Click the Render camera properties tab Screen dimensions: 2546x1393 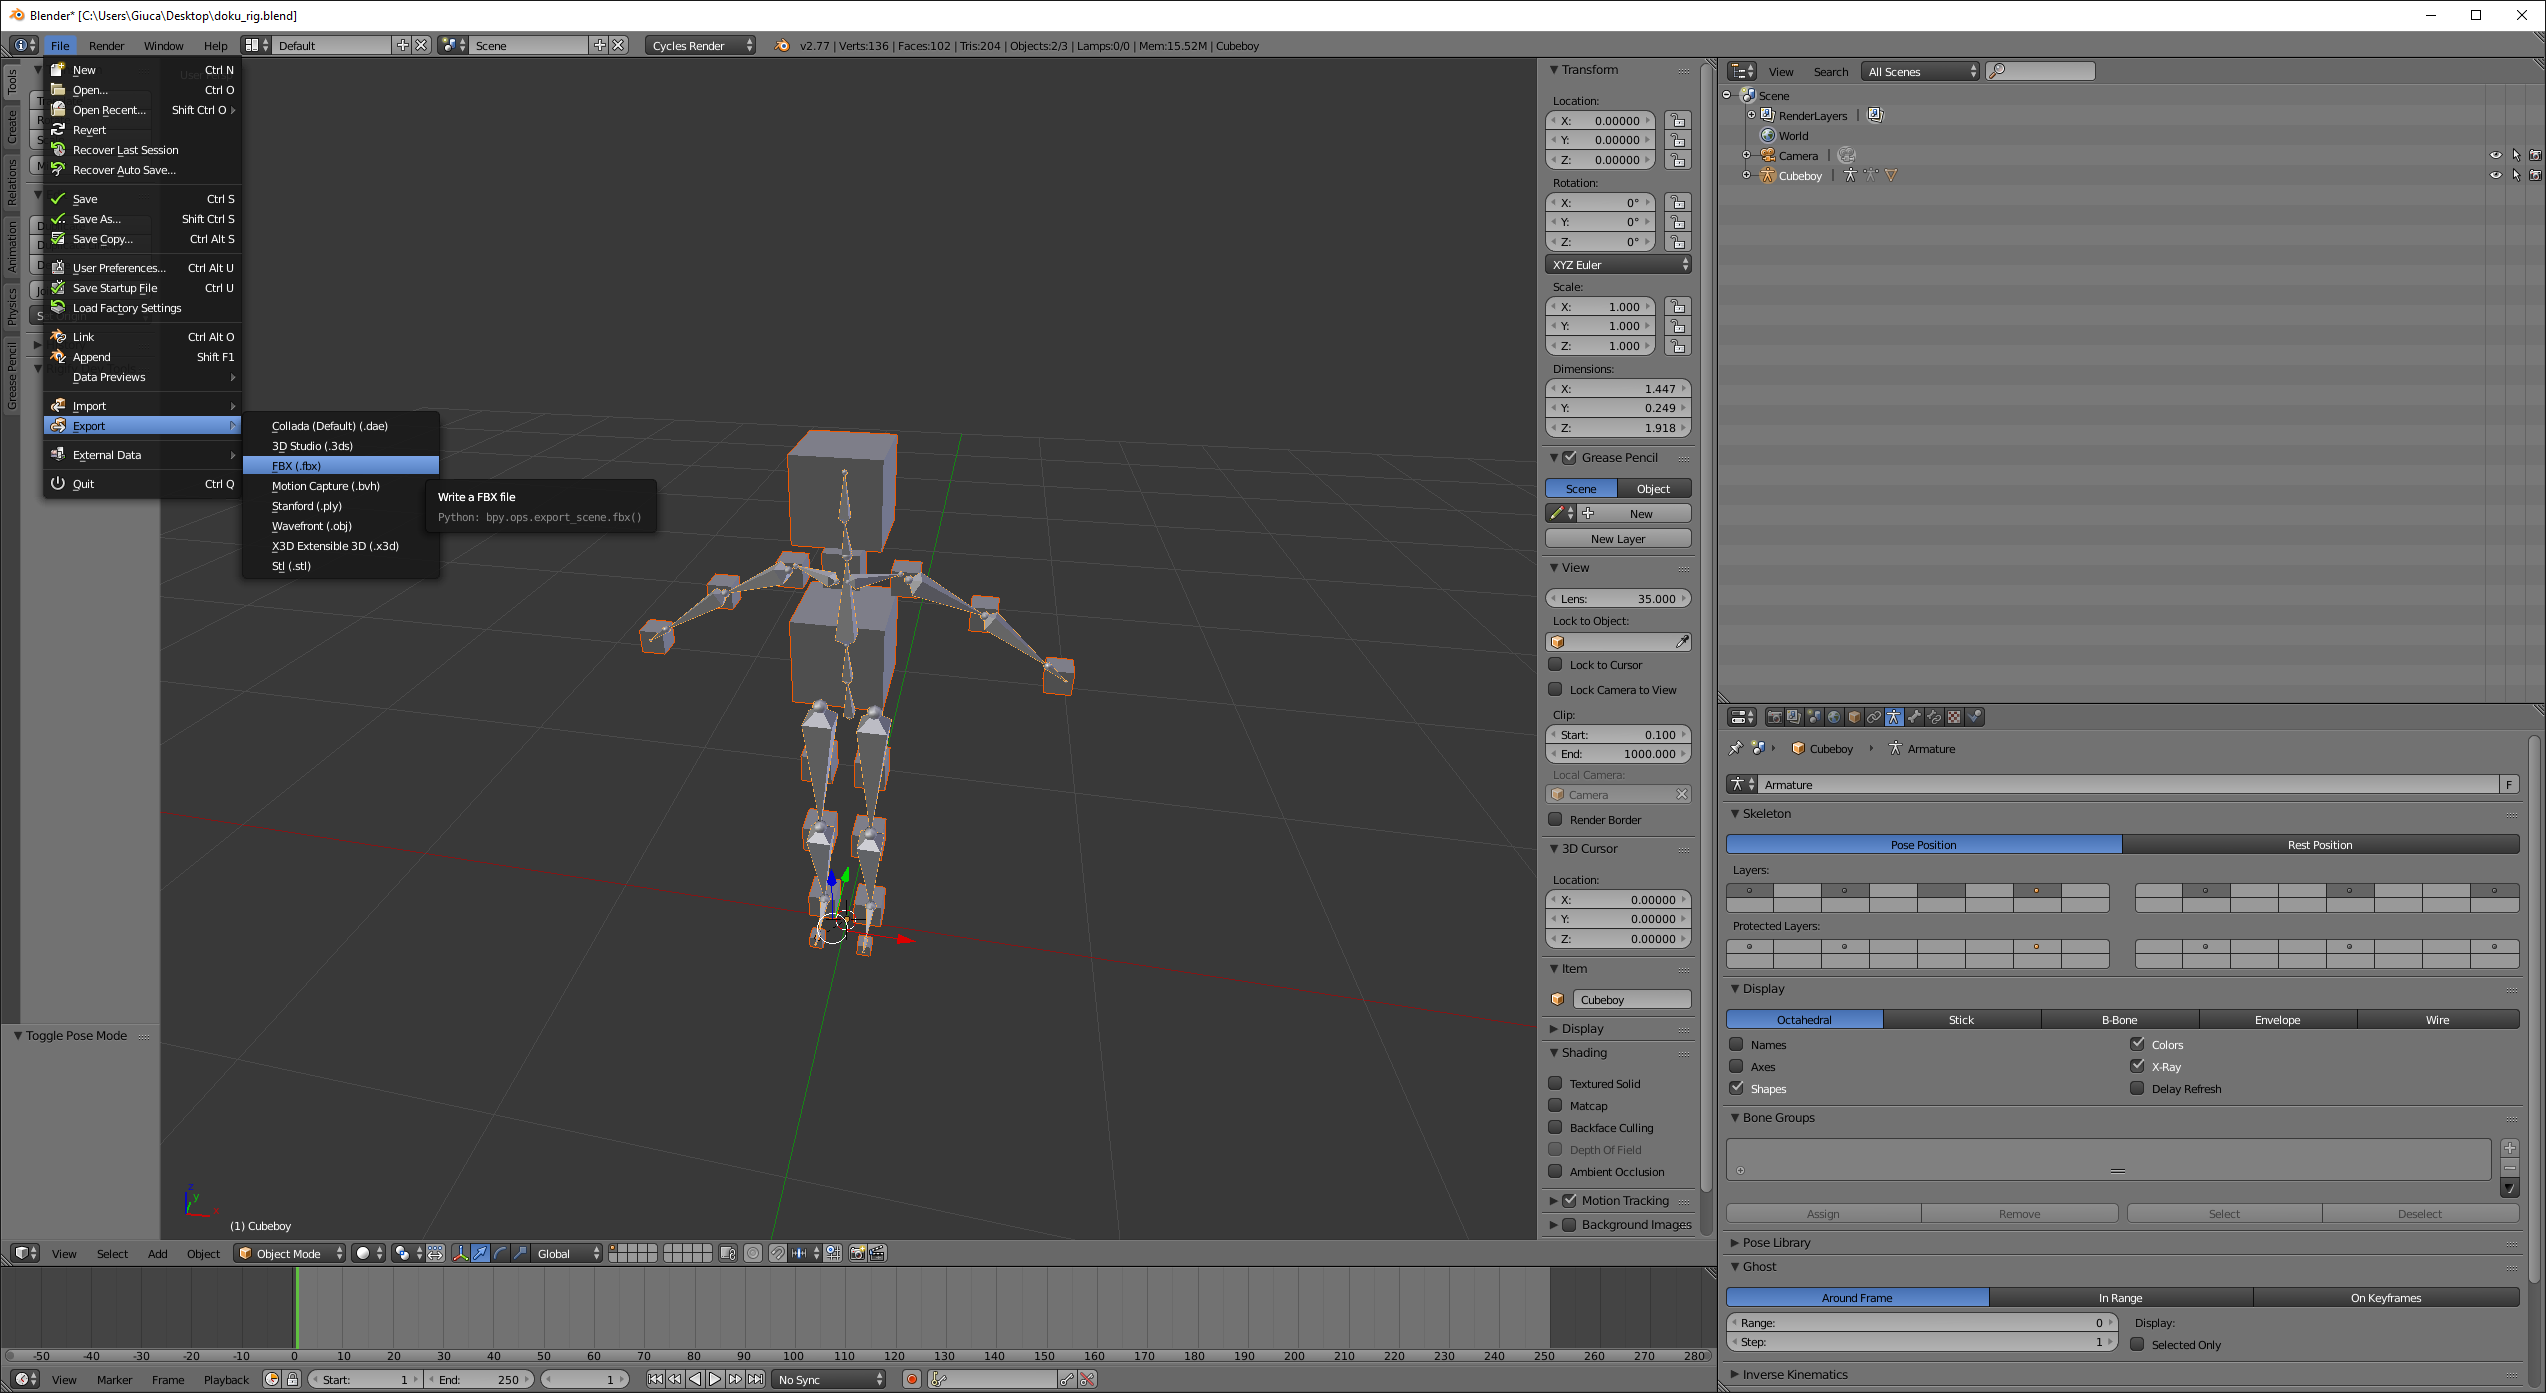[x=1774, y=717]
